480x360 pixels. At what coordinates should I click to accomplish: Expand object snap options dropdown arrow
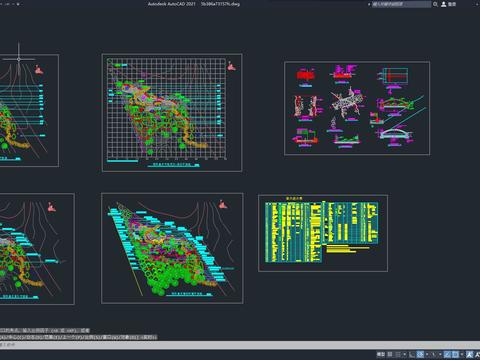pos(462,354)
